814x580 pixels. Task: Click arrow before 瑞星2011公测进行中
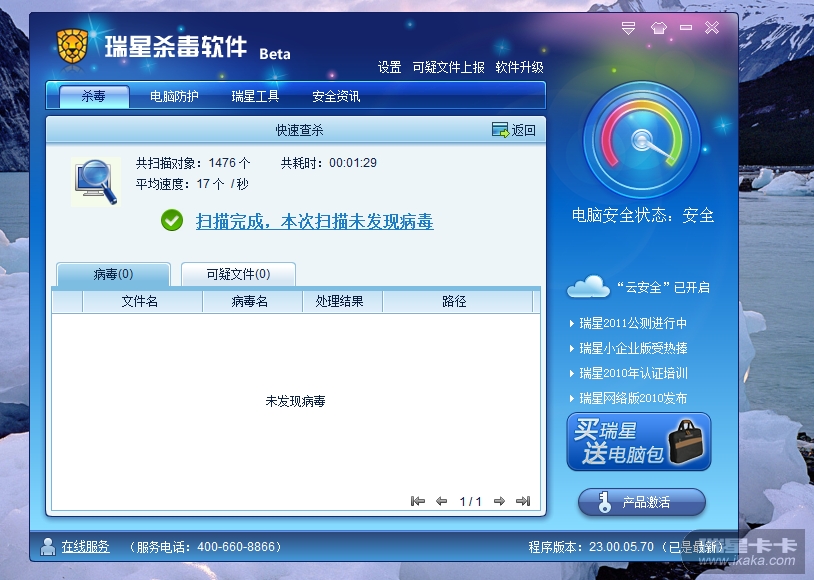coord(572,323)
